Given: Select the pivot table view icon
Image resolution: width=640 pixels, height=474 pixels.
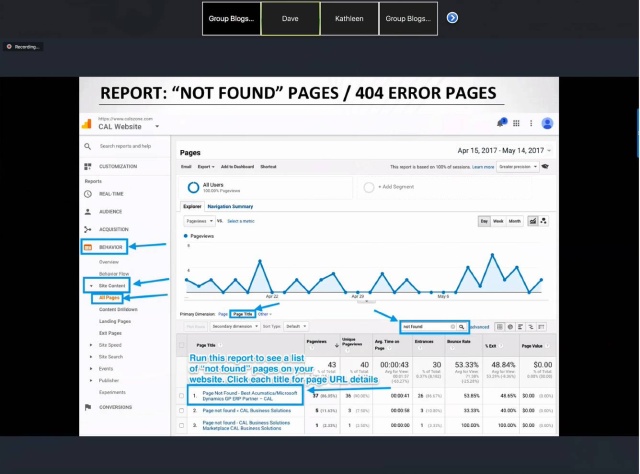Looking at the screenshot, I should pos(541,327).
